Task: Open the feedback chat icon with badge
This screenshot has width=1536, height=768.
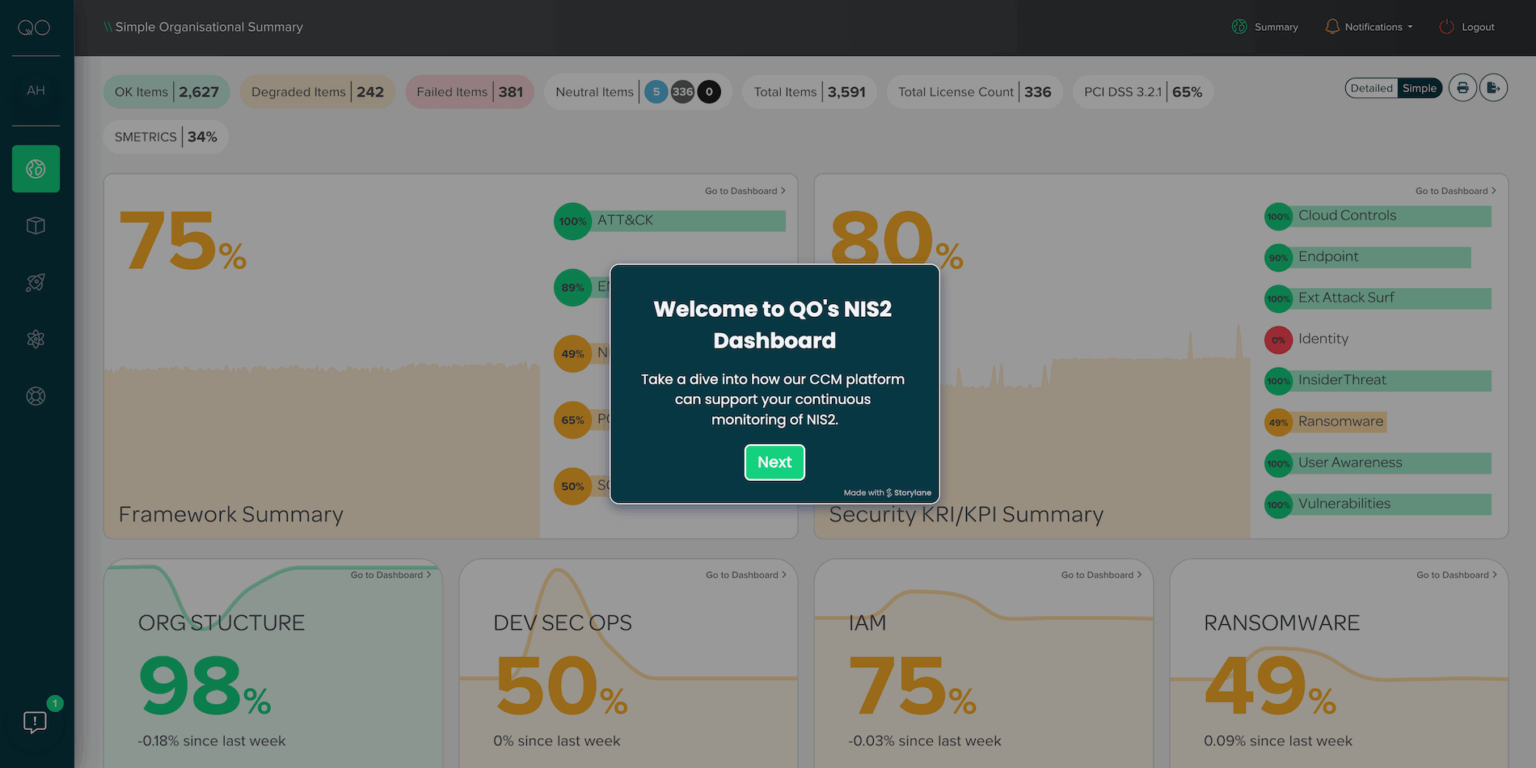Action: point(35,722)
